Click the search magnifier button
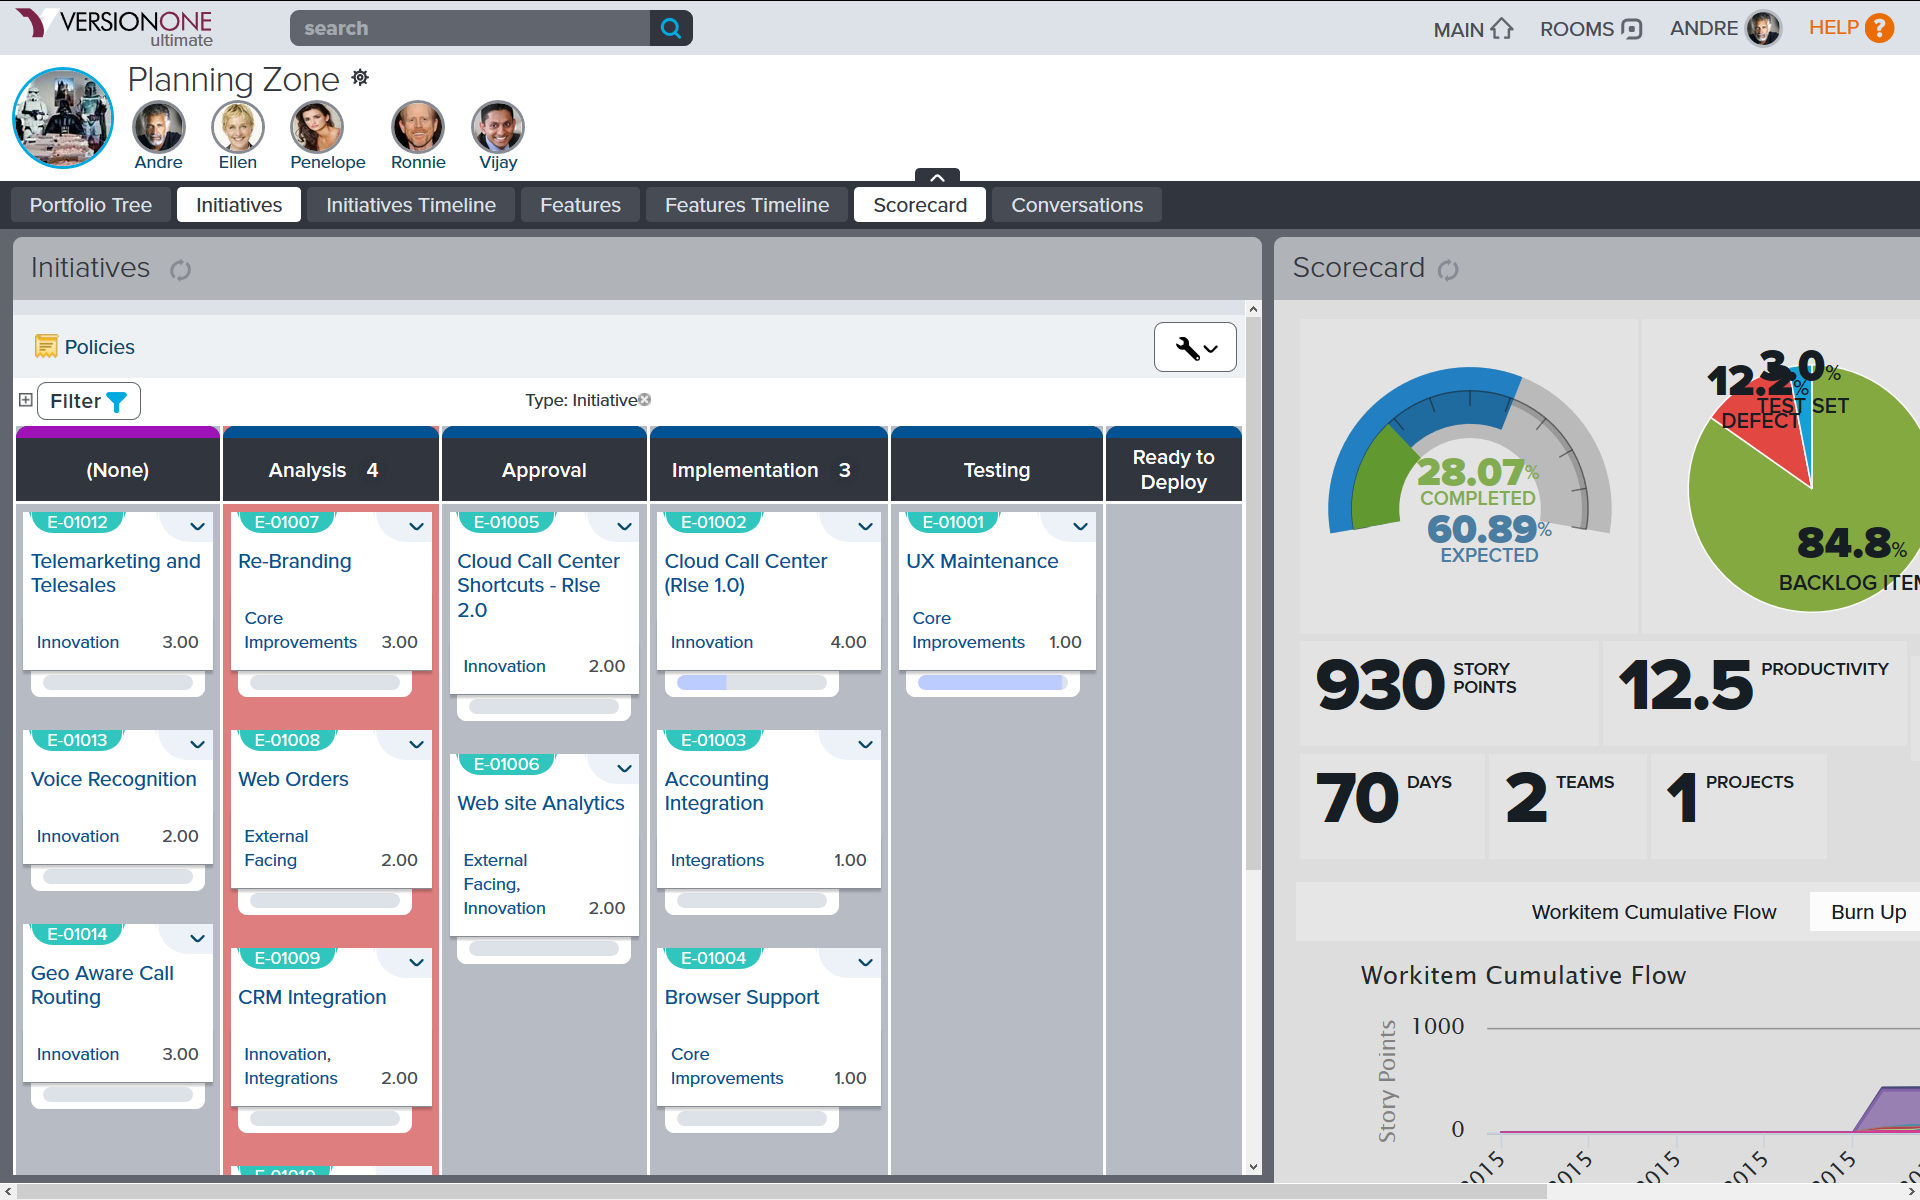Viewport: 1920px width, 1200px height. pyautogui.click(x=671, y=28)
